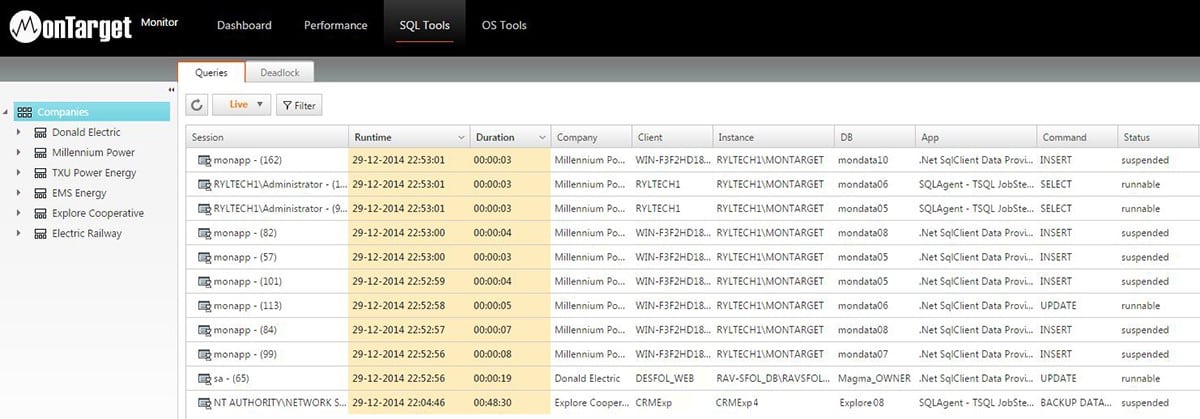
Task: Sort by the Company column header
Action: tap(590, 137)
